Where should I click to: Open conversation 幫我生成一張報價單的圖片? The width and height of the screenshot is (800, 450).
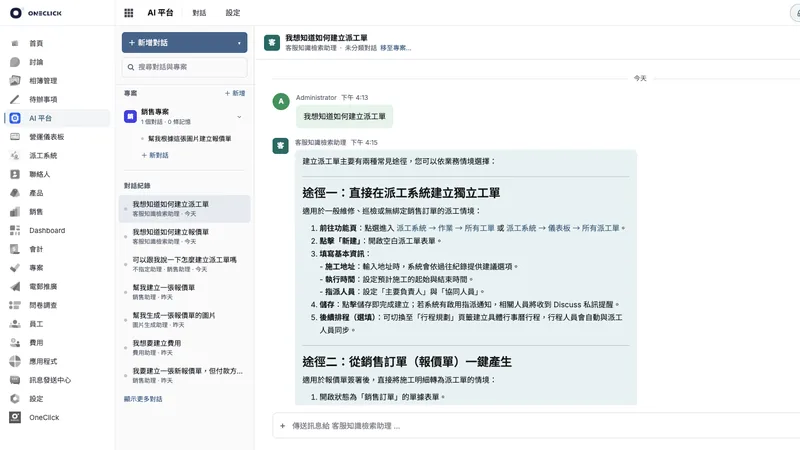tap(185, 320)
